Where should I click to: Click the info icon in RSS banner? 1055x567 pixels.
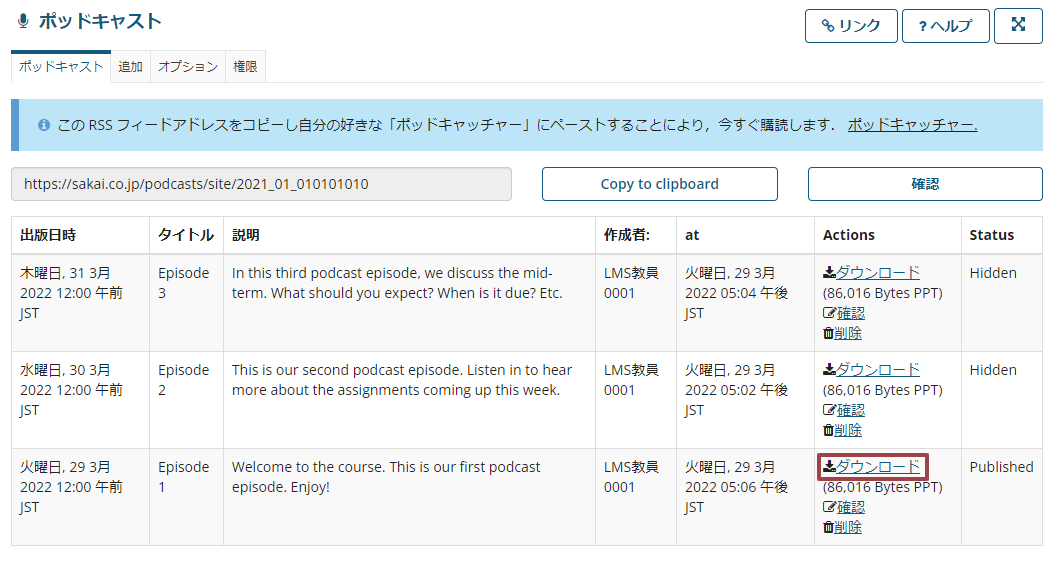click(44, 125)
